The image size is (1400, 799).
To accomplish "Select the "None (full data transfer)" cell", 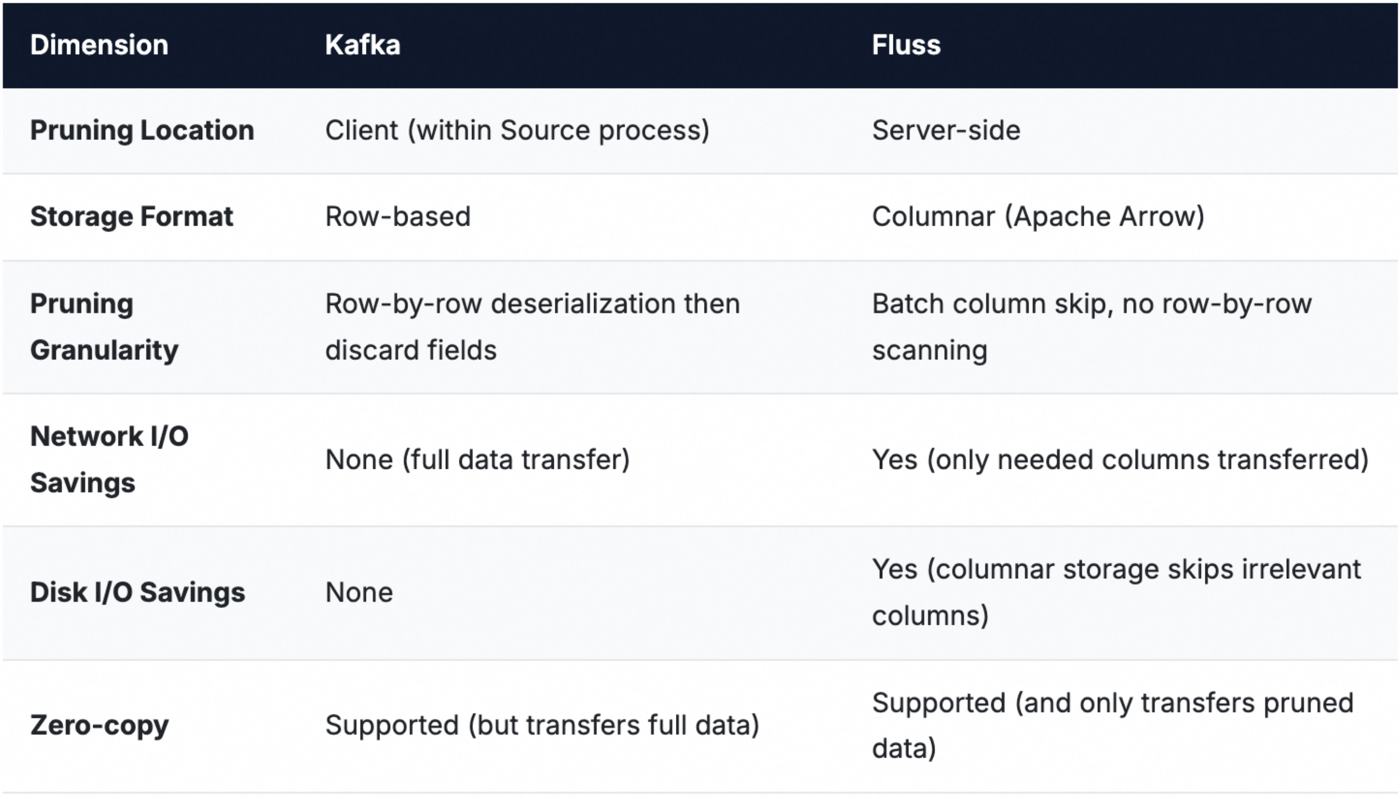I will pos(477,459).
